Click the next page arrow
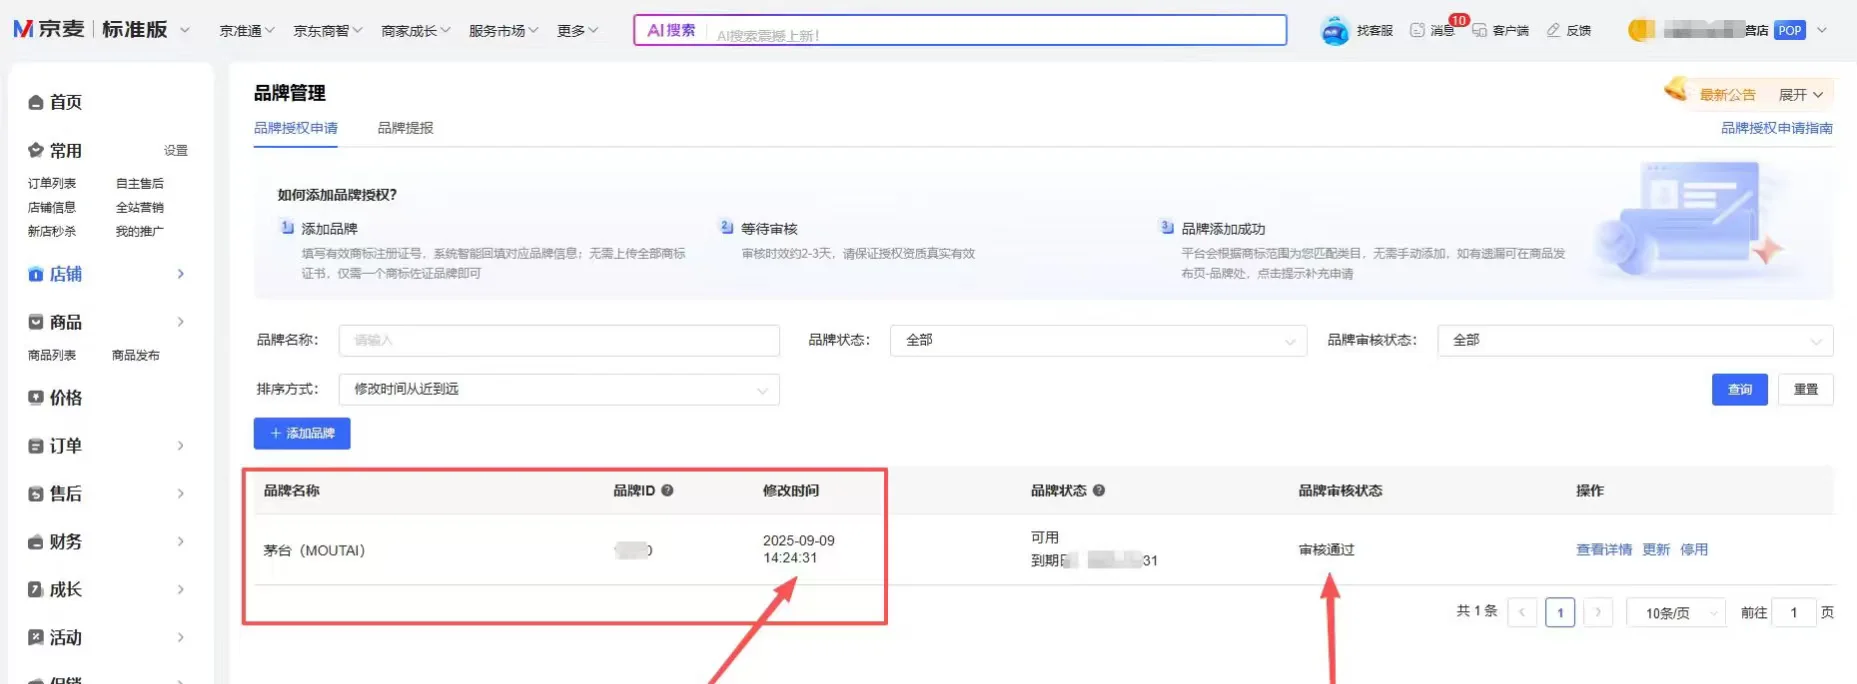1857x684 pixels. [x=1598, y=613]
